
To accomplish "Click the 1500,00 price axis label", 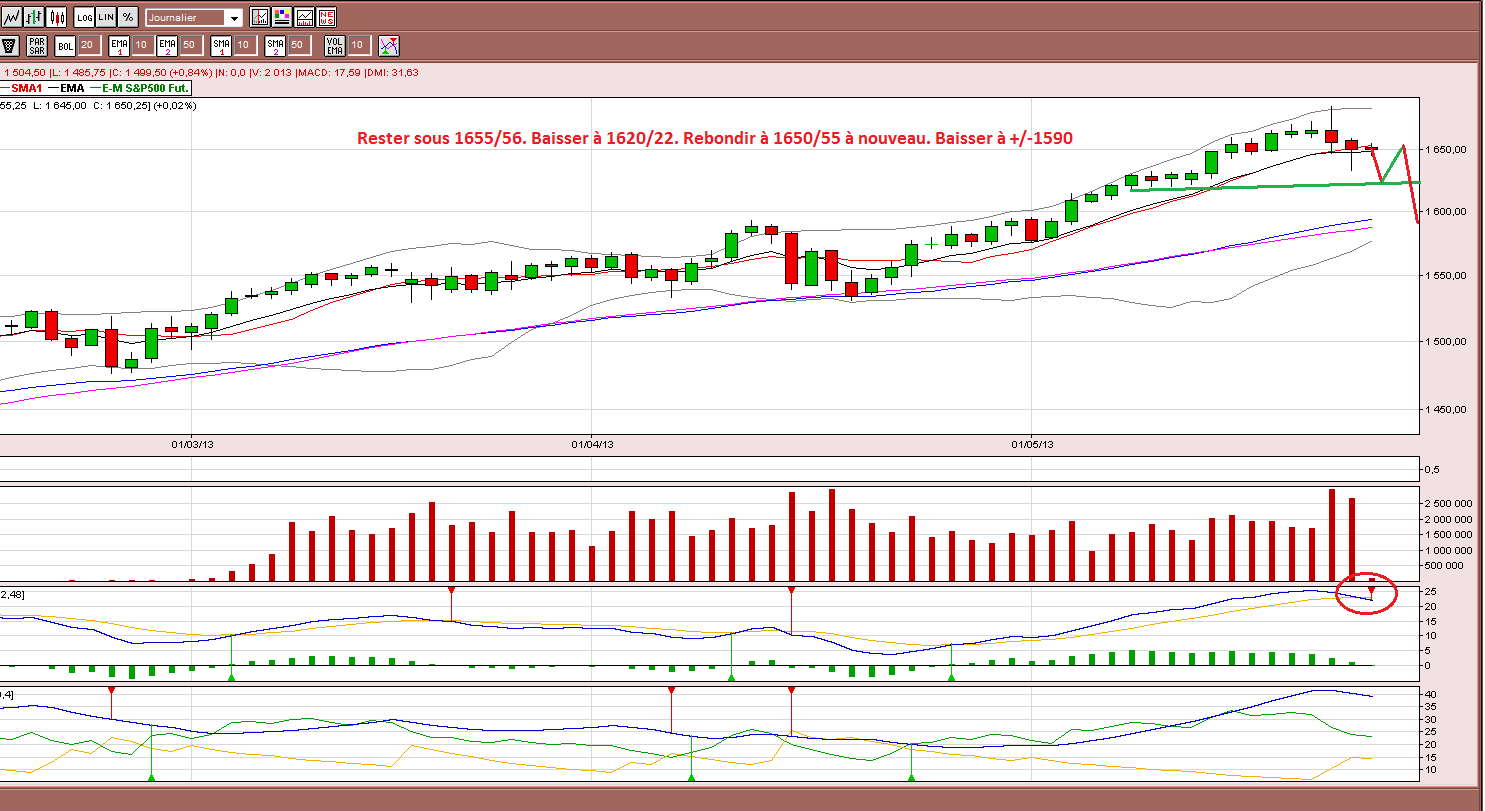I will click(1446, 341).
